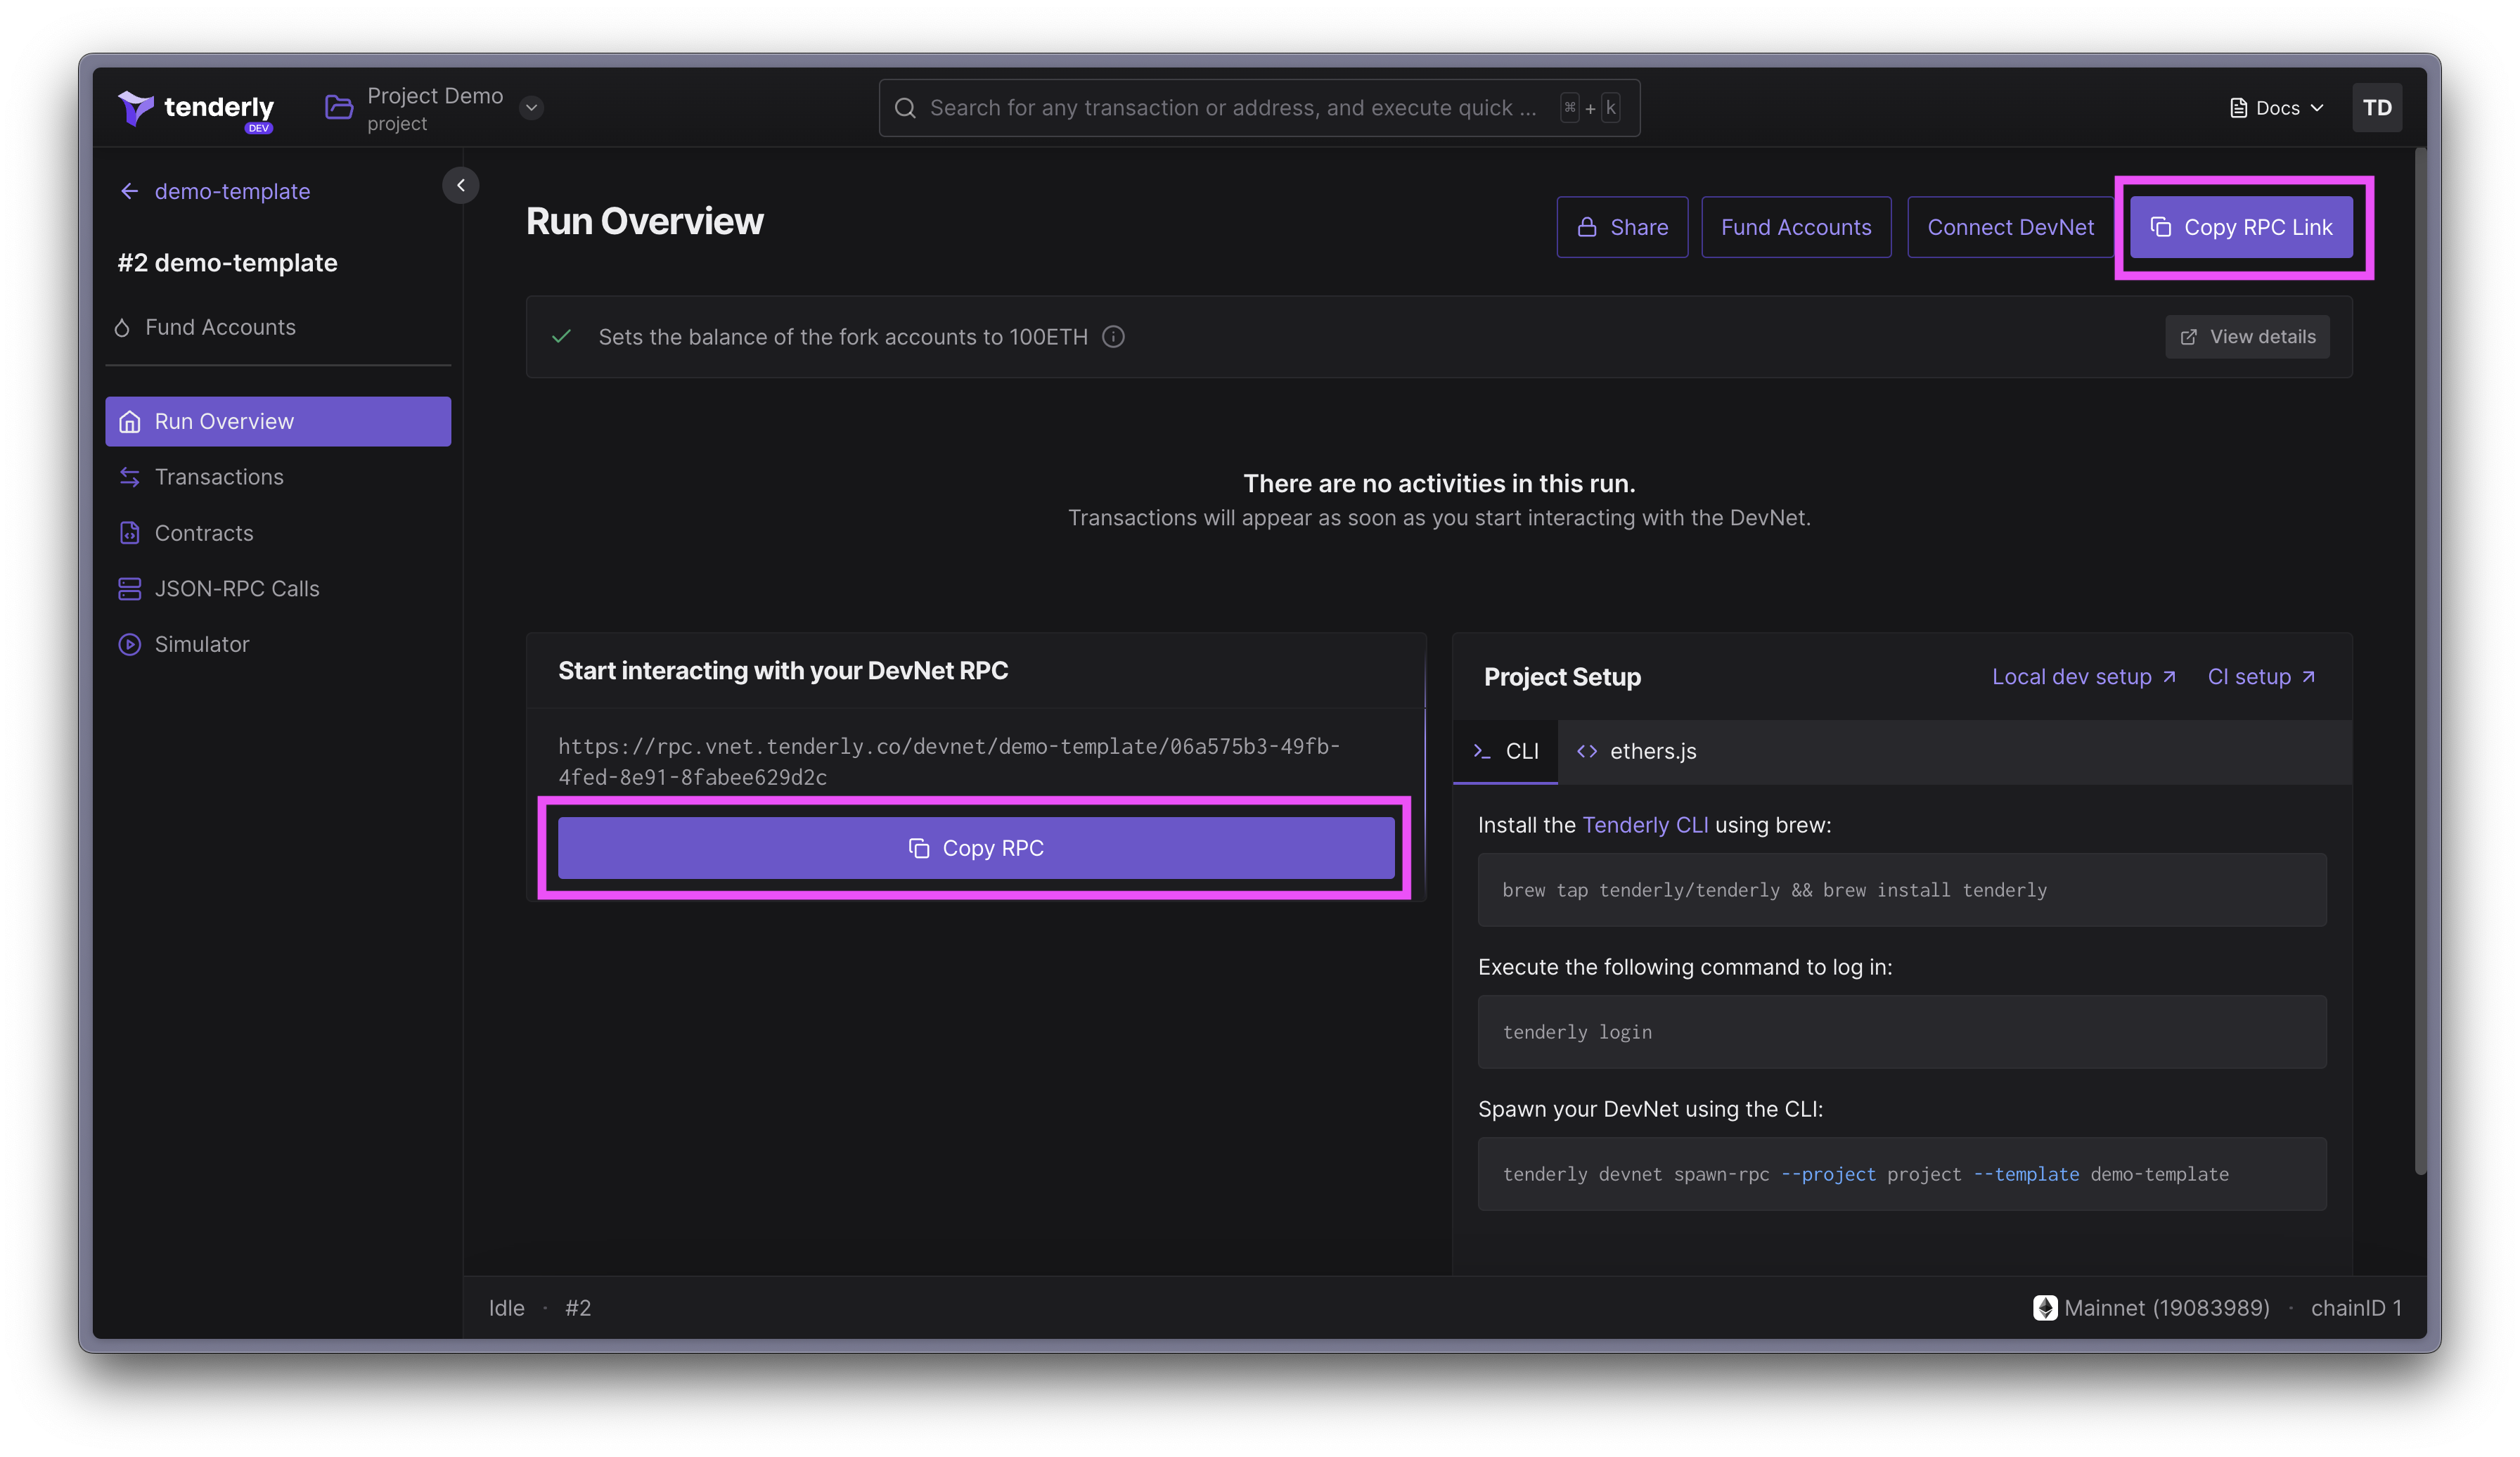
Task: Click the DevNet RPC URL text
Action: pyautogui.click(x=948, y=761)
